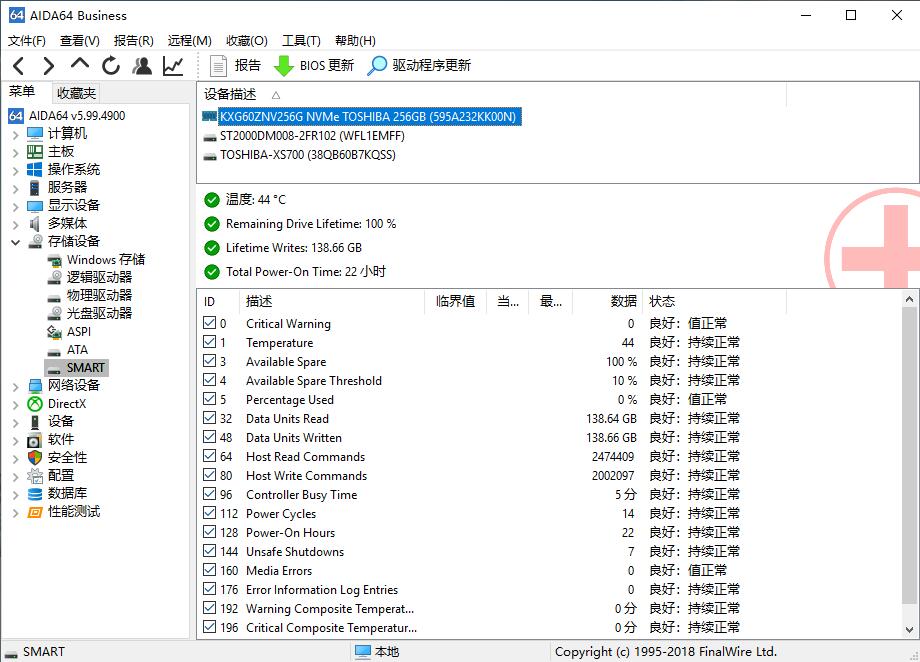This screenshot has height=662, width=920.
Task: Select the DirectX Xbox-logo item
Action: point(57,404)
